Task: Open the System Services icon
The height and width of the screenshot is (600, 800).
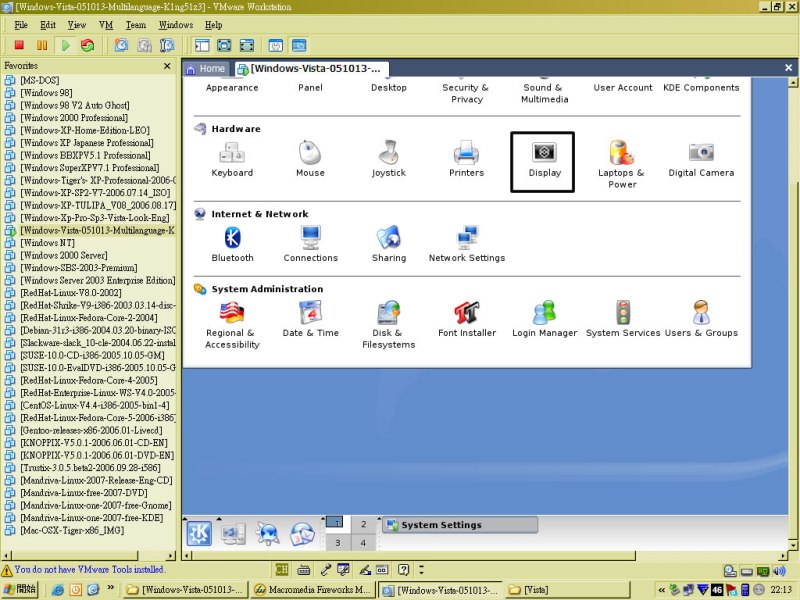Action: point(623,319)
